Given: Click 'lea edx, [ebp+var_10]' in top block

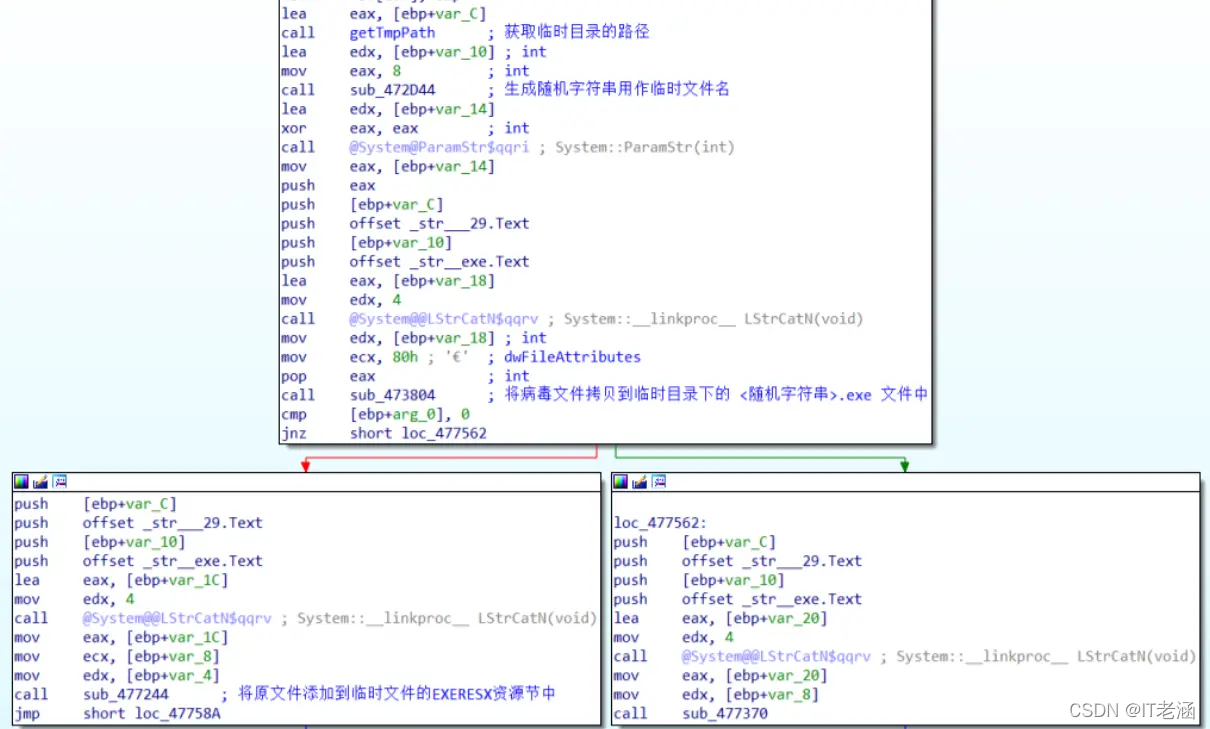Looking at the screenshot, I should 388,52.
